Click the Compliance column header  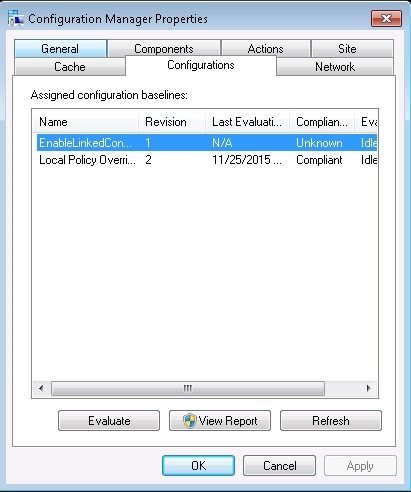[x=322, y=122]
